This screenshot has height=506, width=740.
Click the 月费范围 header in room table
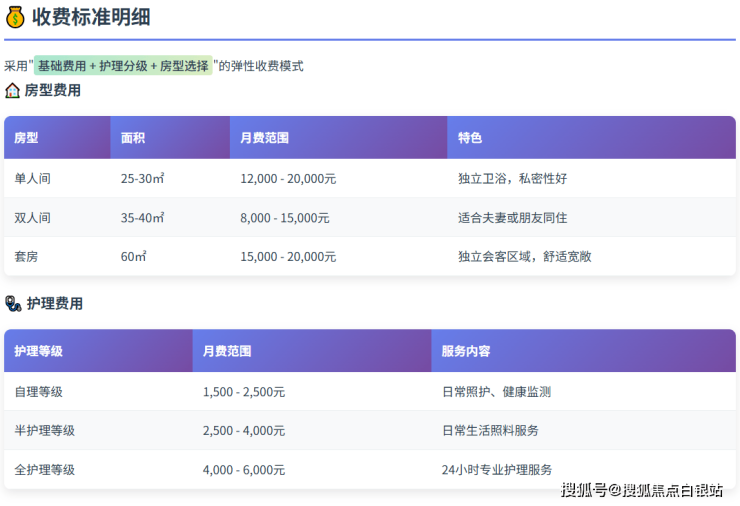pyautogui.click(x=264, y=138)
